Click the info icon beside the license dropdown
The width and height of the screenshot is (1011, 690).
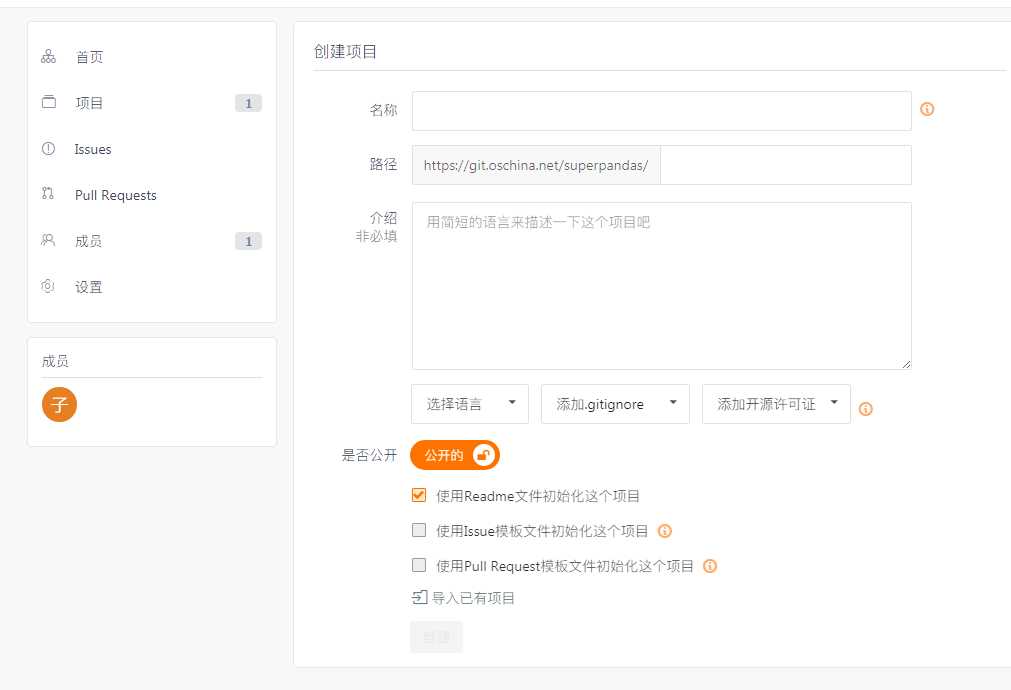(866, 409)
